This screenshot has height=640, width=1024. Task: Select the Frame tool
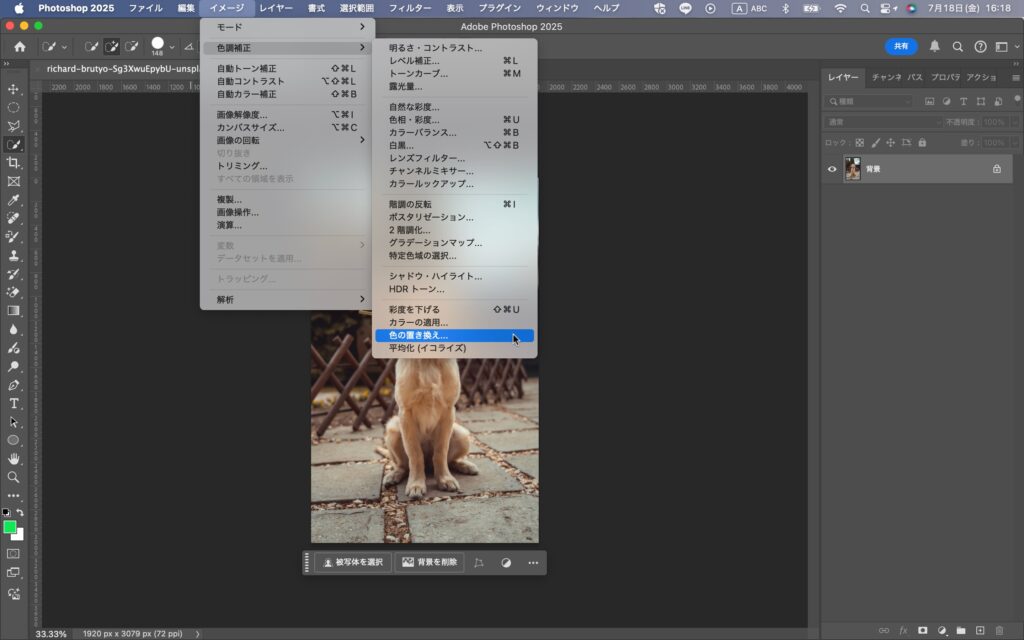[13, 182]
